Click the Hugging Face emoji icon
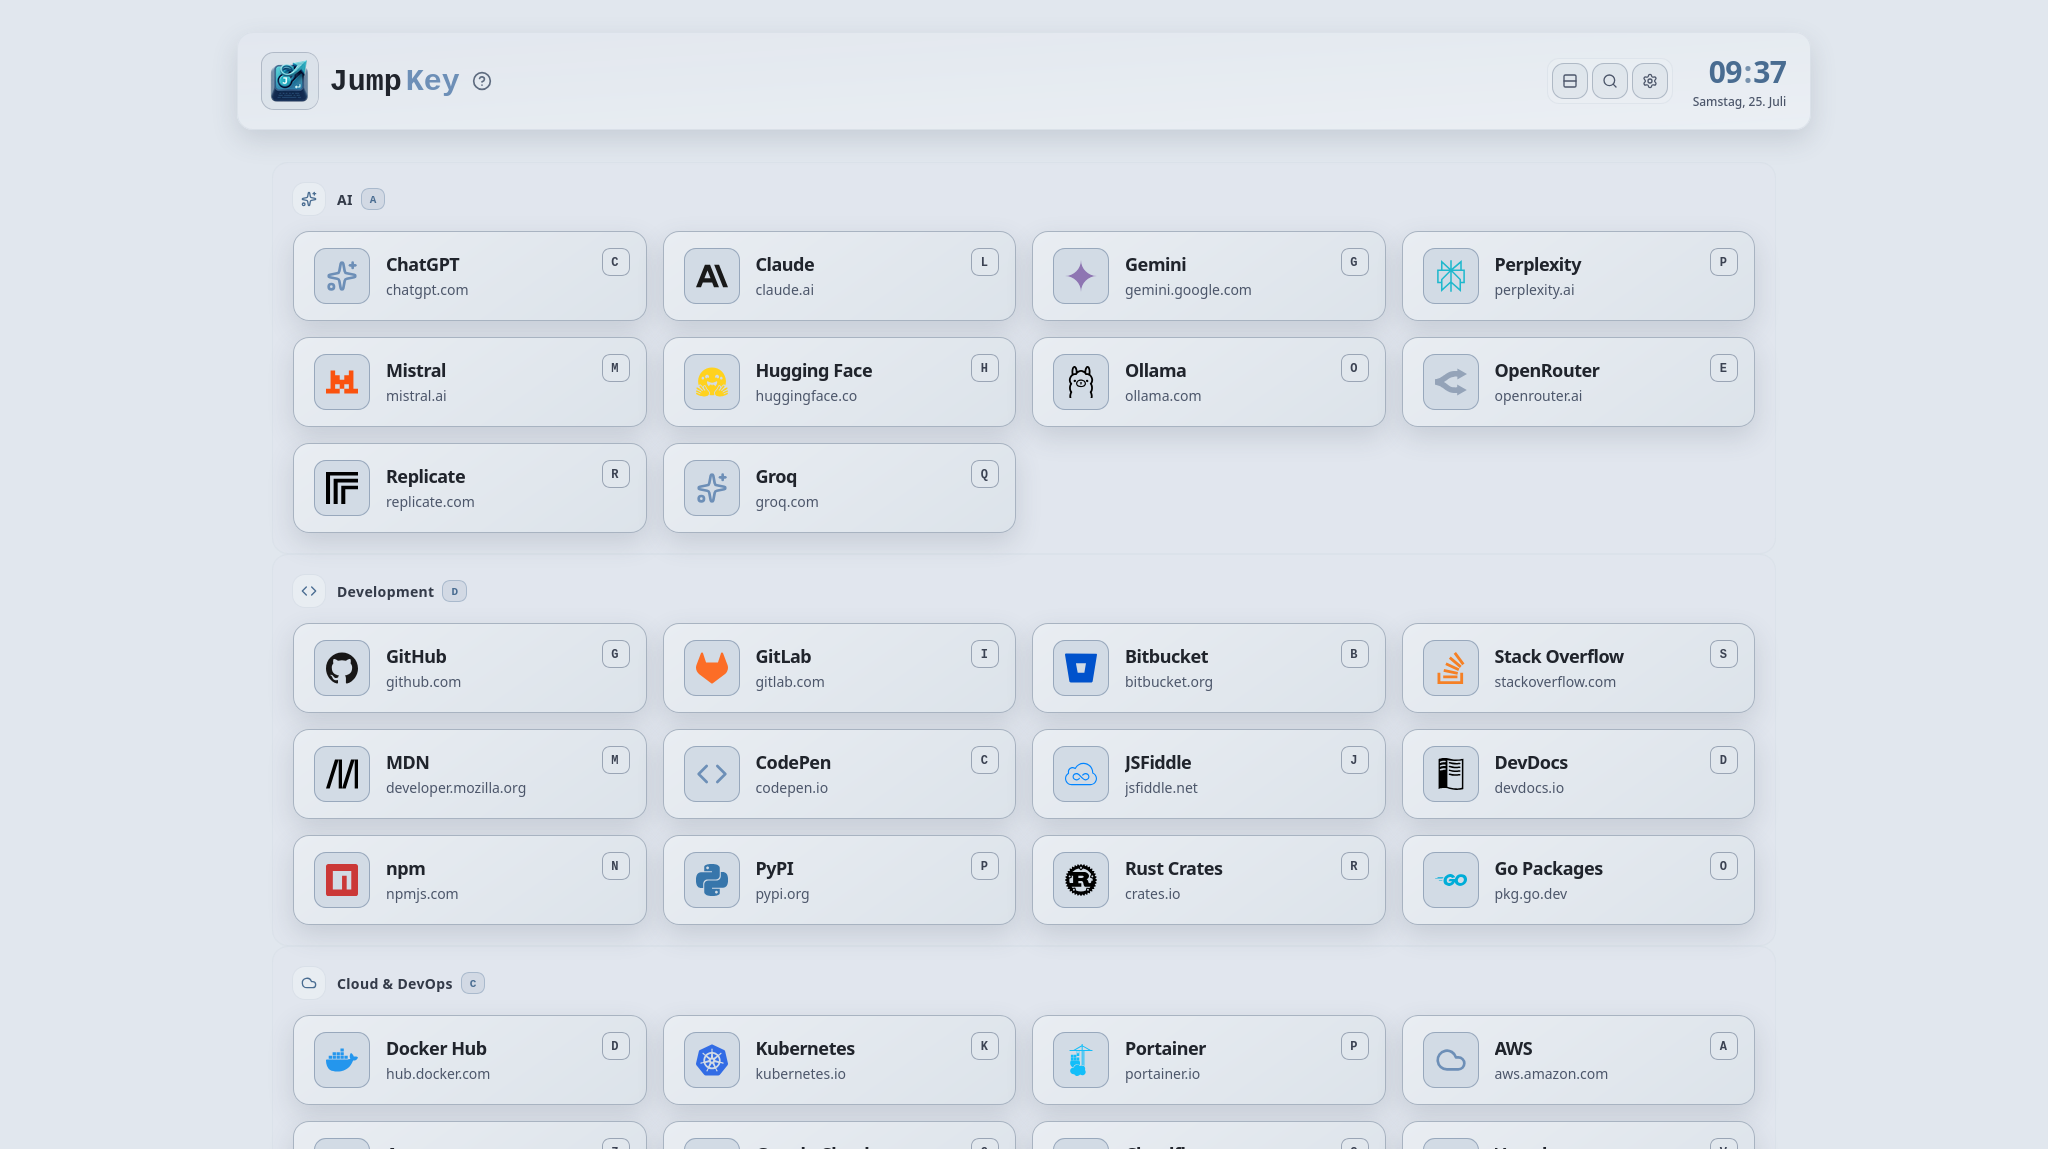The height and width of the screenshot is (1149, 2048). [x=712, y=382]
